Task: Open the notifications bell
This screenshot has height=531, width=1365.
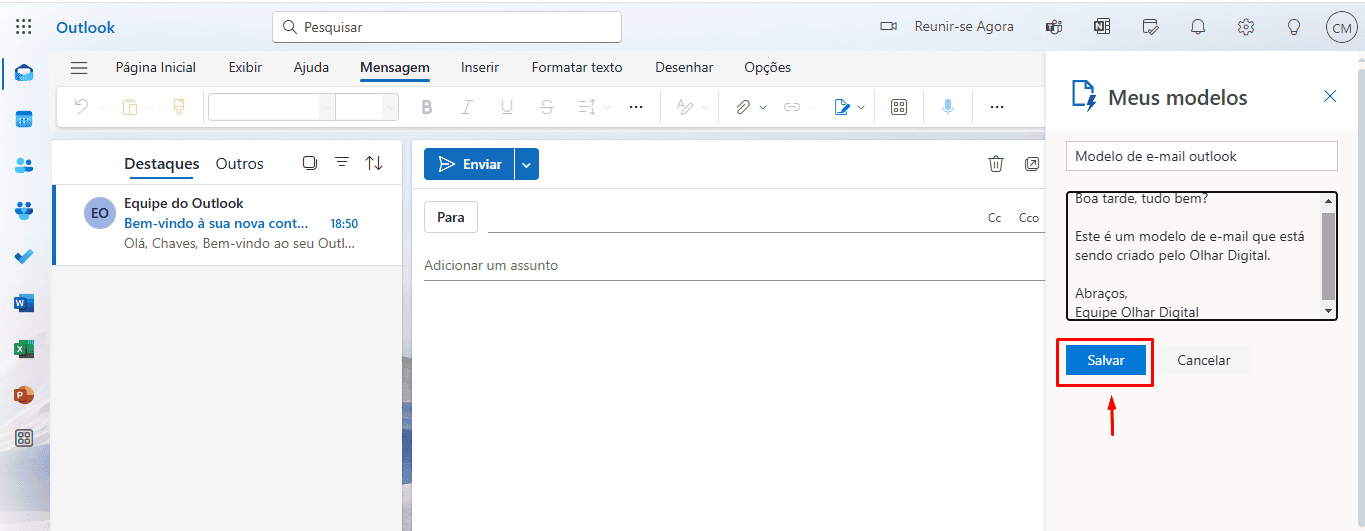Action: (1198, 27)
